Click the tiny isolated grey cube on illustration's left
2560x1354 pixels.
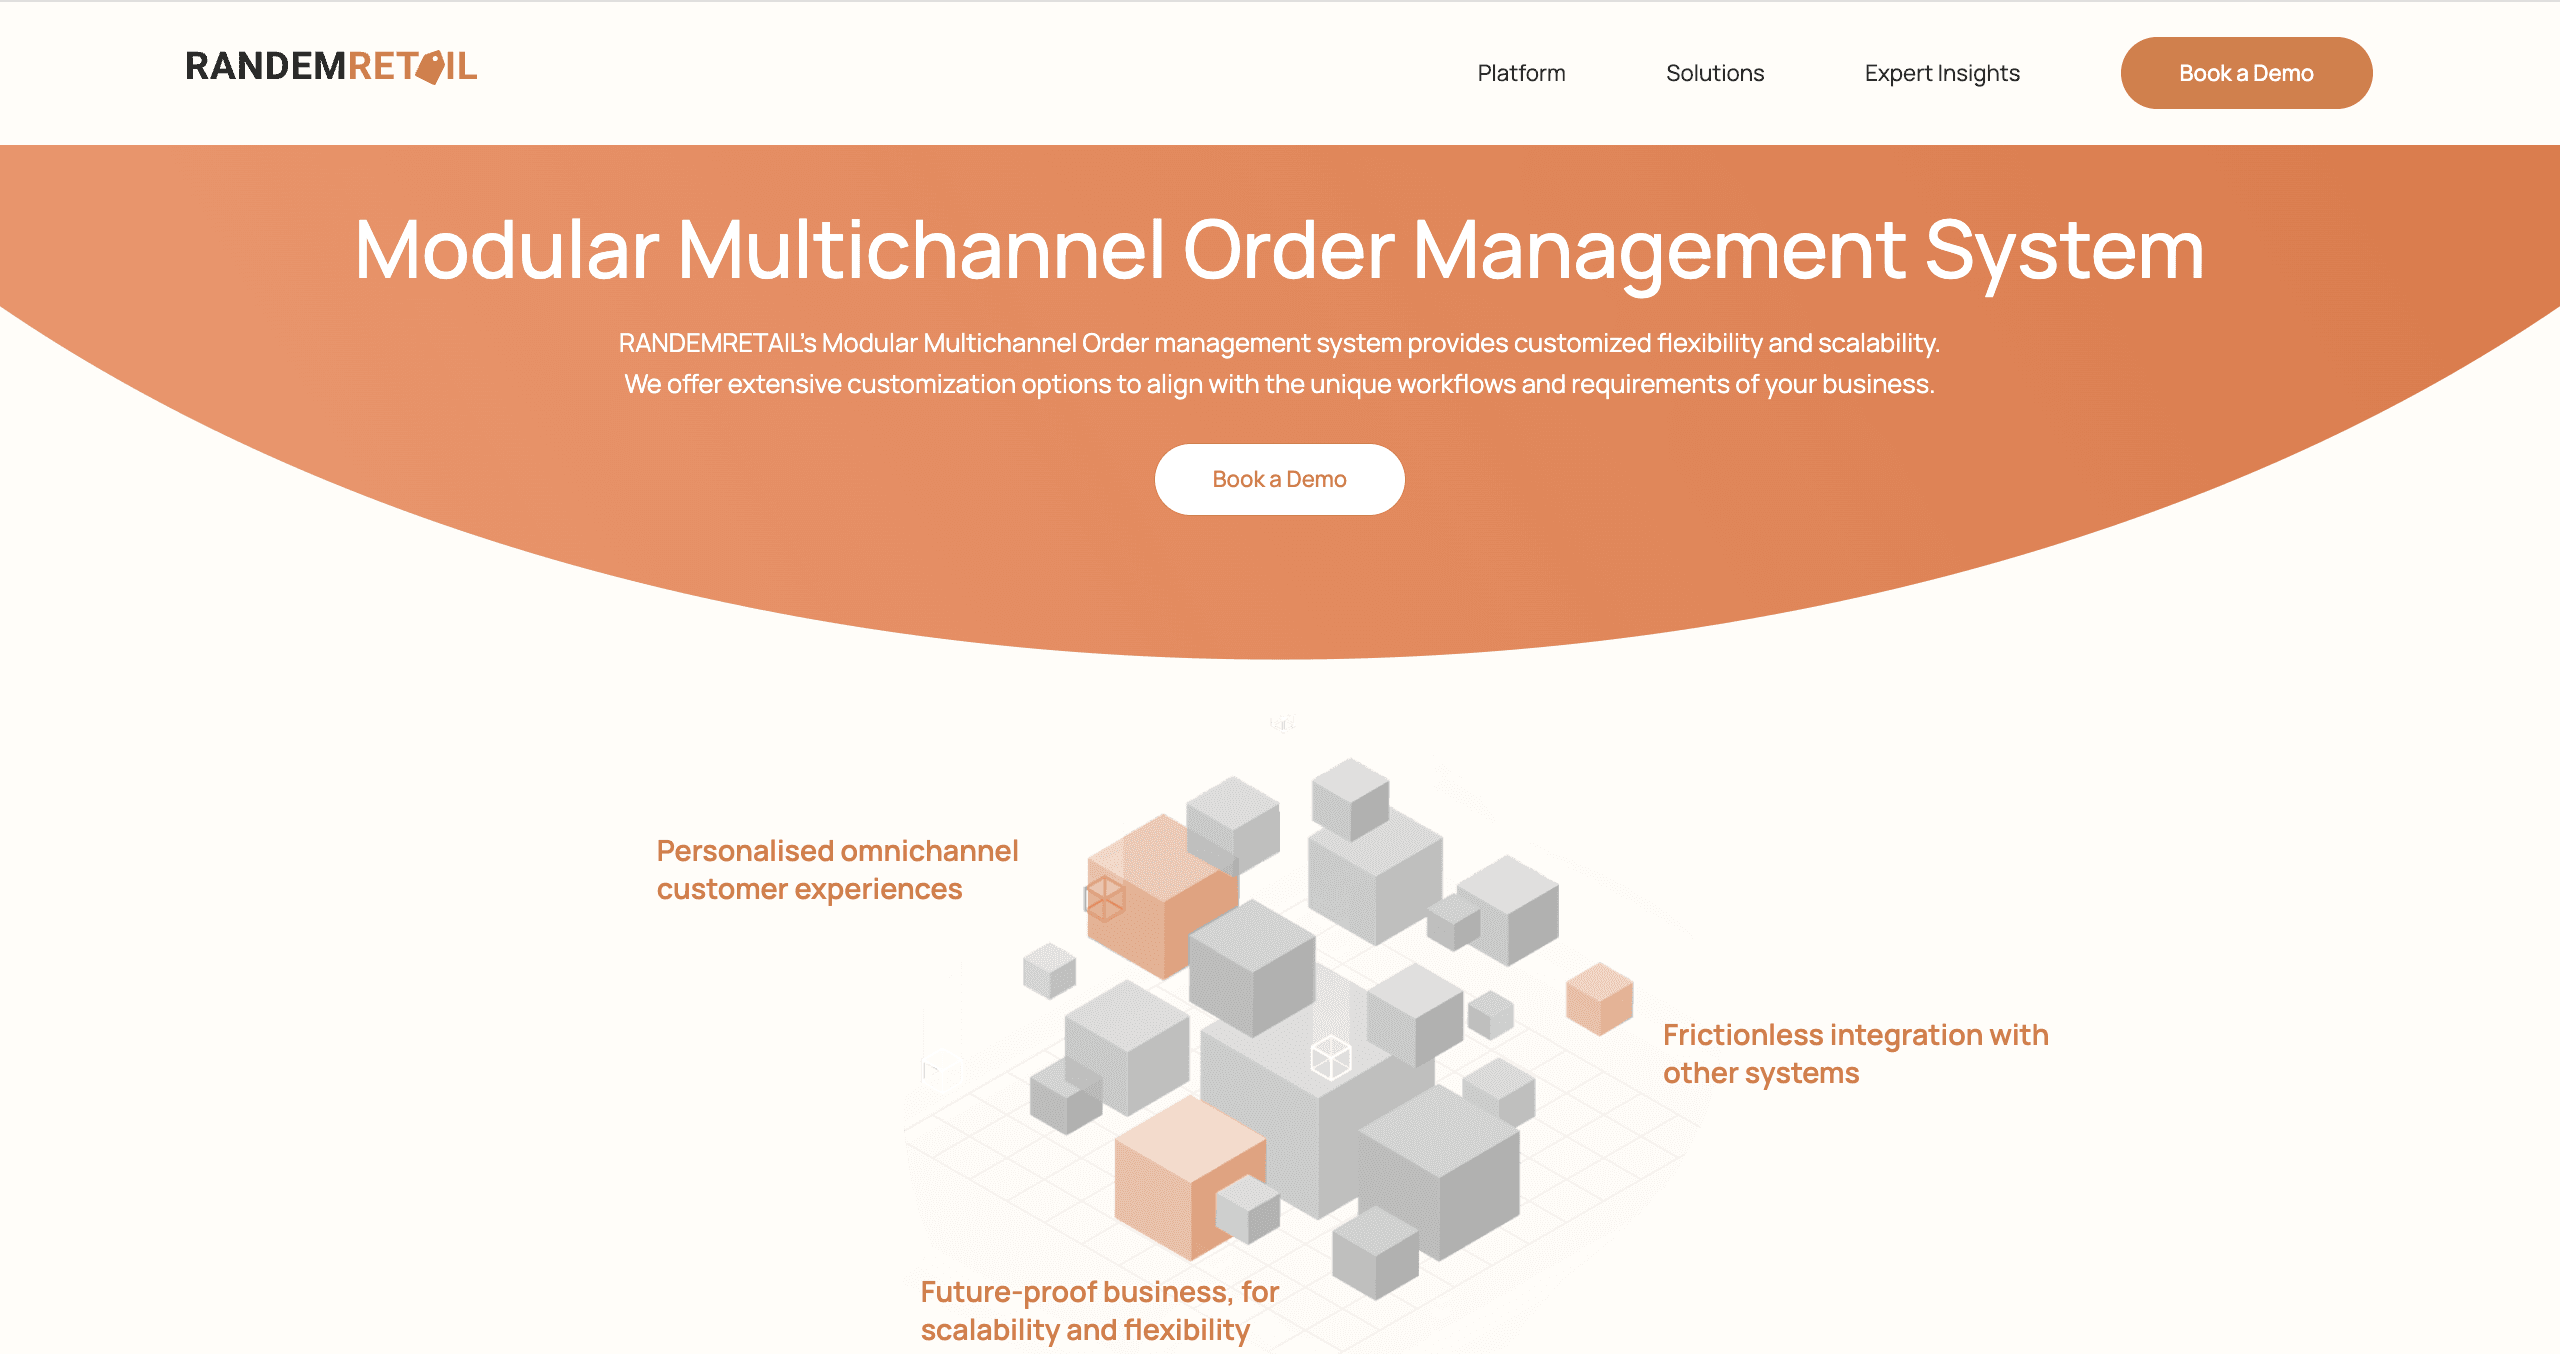1049,970
